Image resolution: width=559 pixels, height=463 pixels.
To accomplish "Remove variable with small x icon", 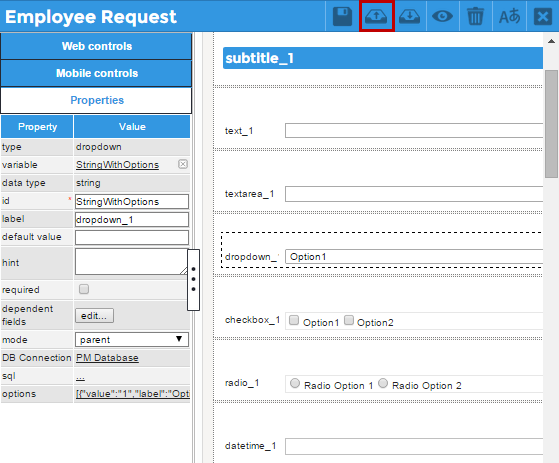I will (x=183, y=164).
